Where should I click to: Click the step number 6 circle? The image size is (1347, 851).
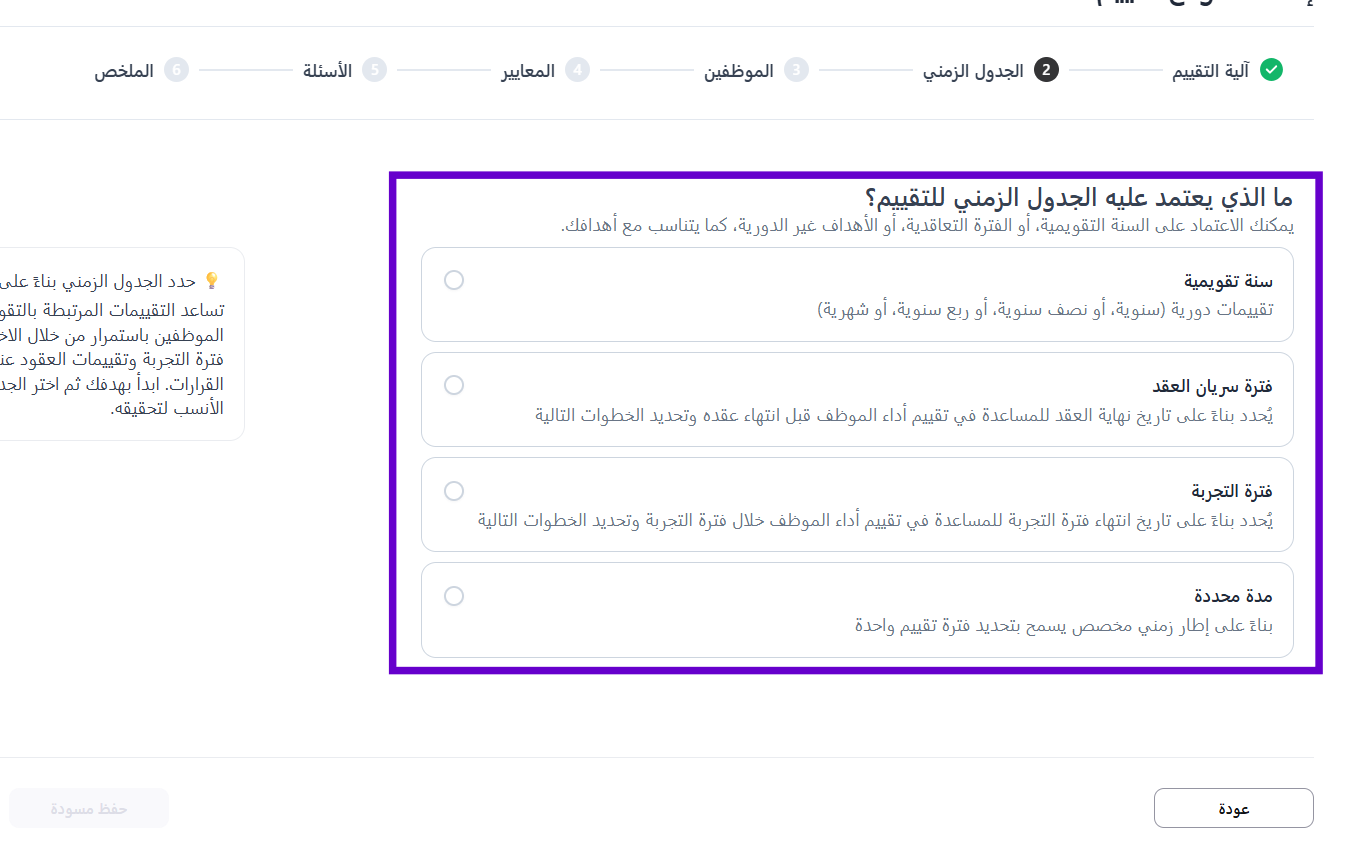point(176,70)
